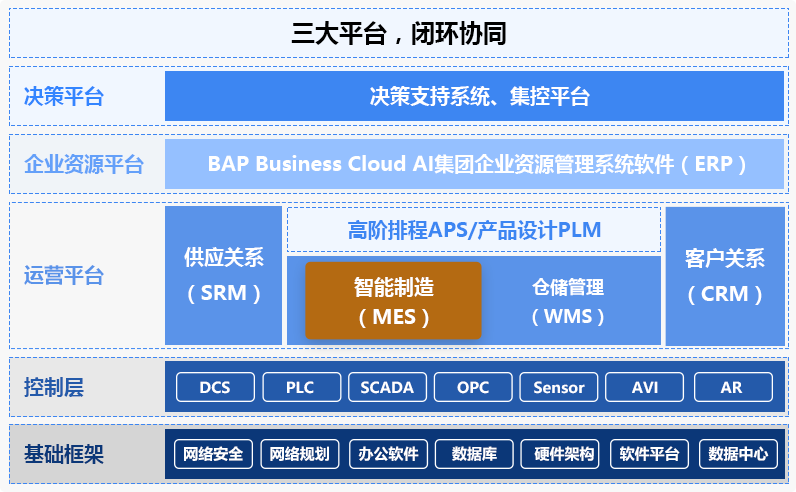Screen dimensions: 796x492
Task: Select the AVI button
Action: [x=645, y=387]
